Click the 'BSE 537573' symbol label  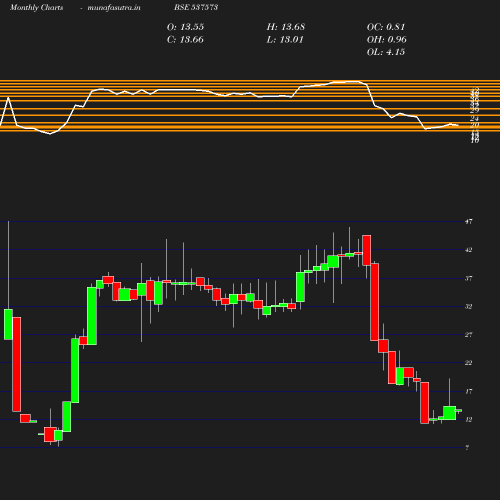point(196,7)
